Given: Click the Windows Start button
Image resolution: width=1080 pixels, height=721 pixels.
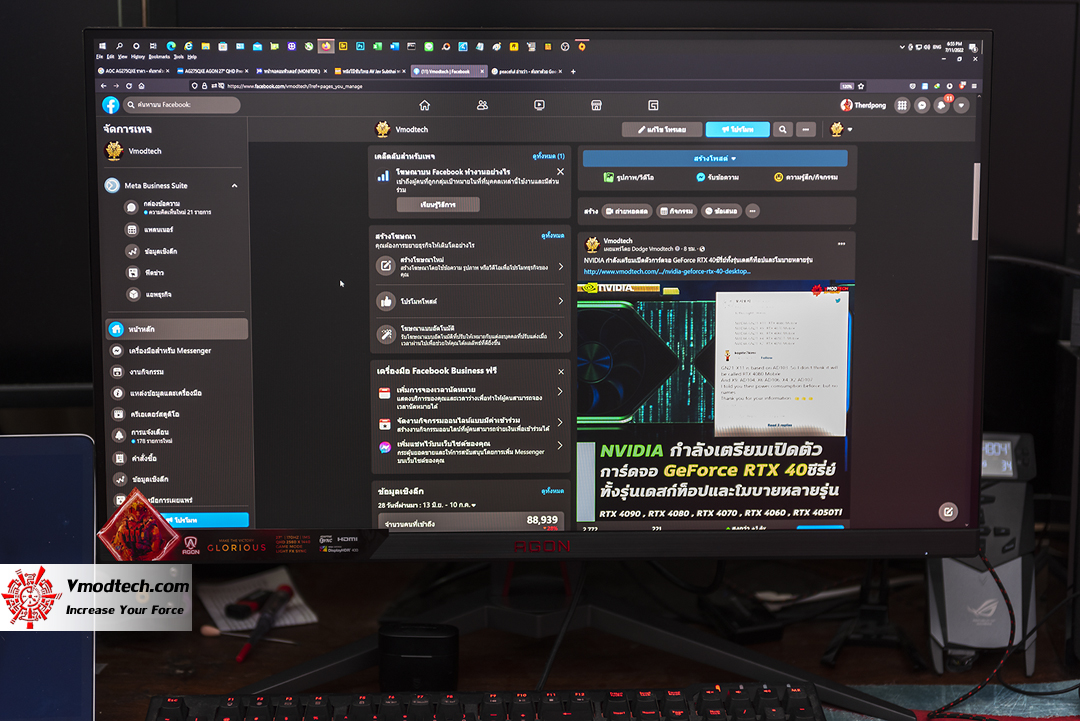Looking at the screenshot, I should pos(103,46).
